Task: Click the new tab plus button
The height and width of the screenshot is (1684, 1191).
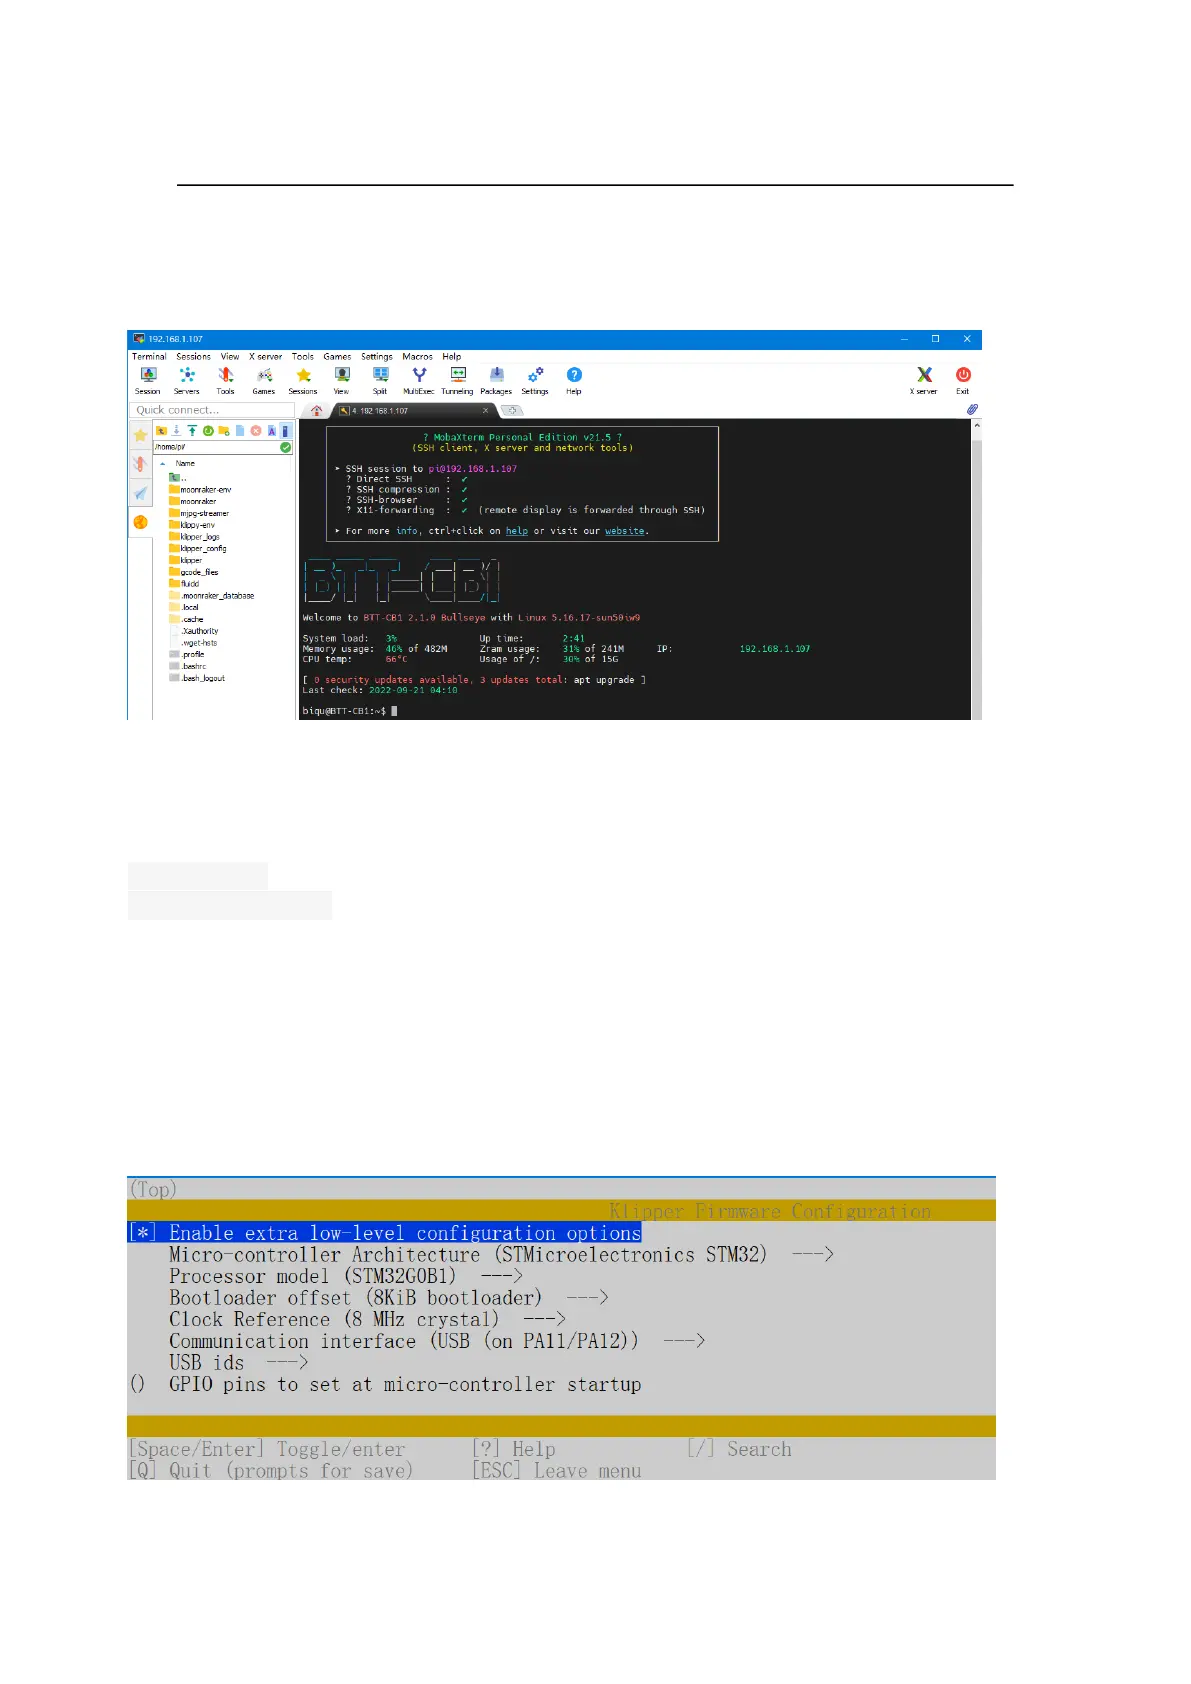Action: click(x=511, y=410)
